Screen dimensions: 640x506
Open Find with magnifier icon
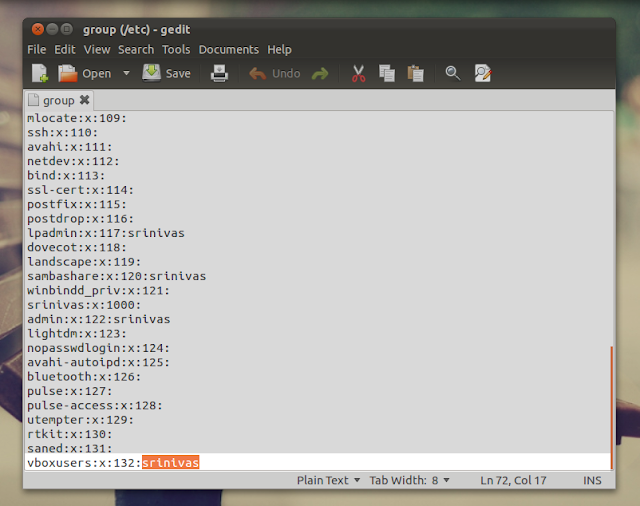(453, 73)
